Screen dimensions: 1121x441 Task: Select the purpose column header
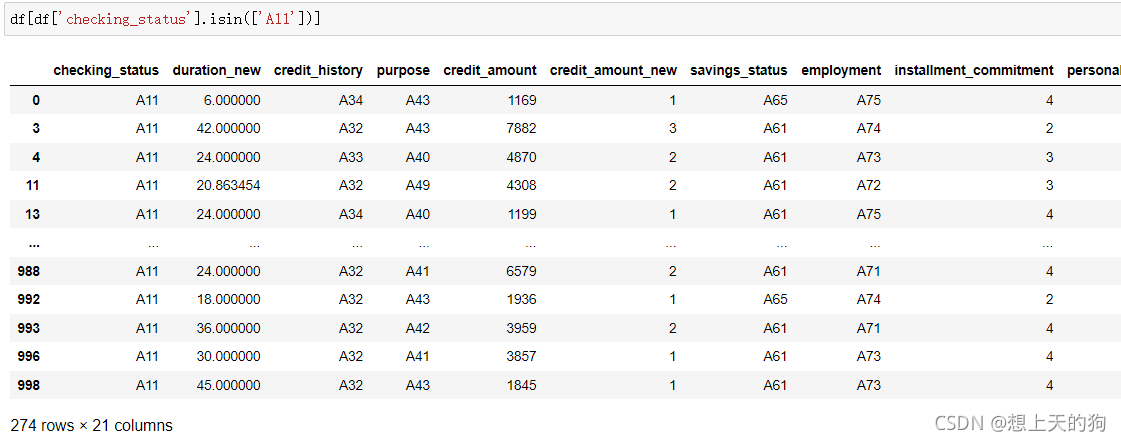tap(403, 71)
